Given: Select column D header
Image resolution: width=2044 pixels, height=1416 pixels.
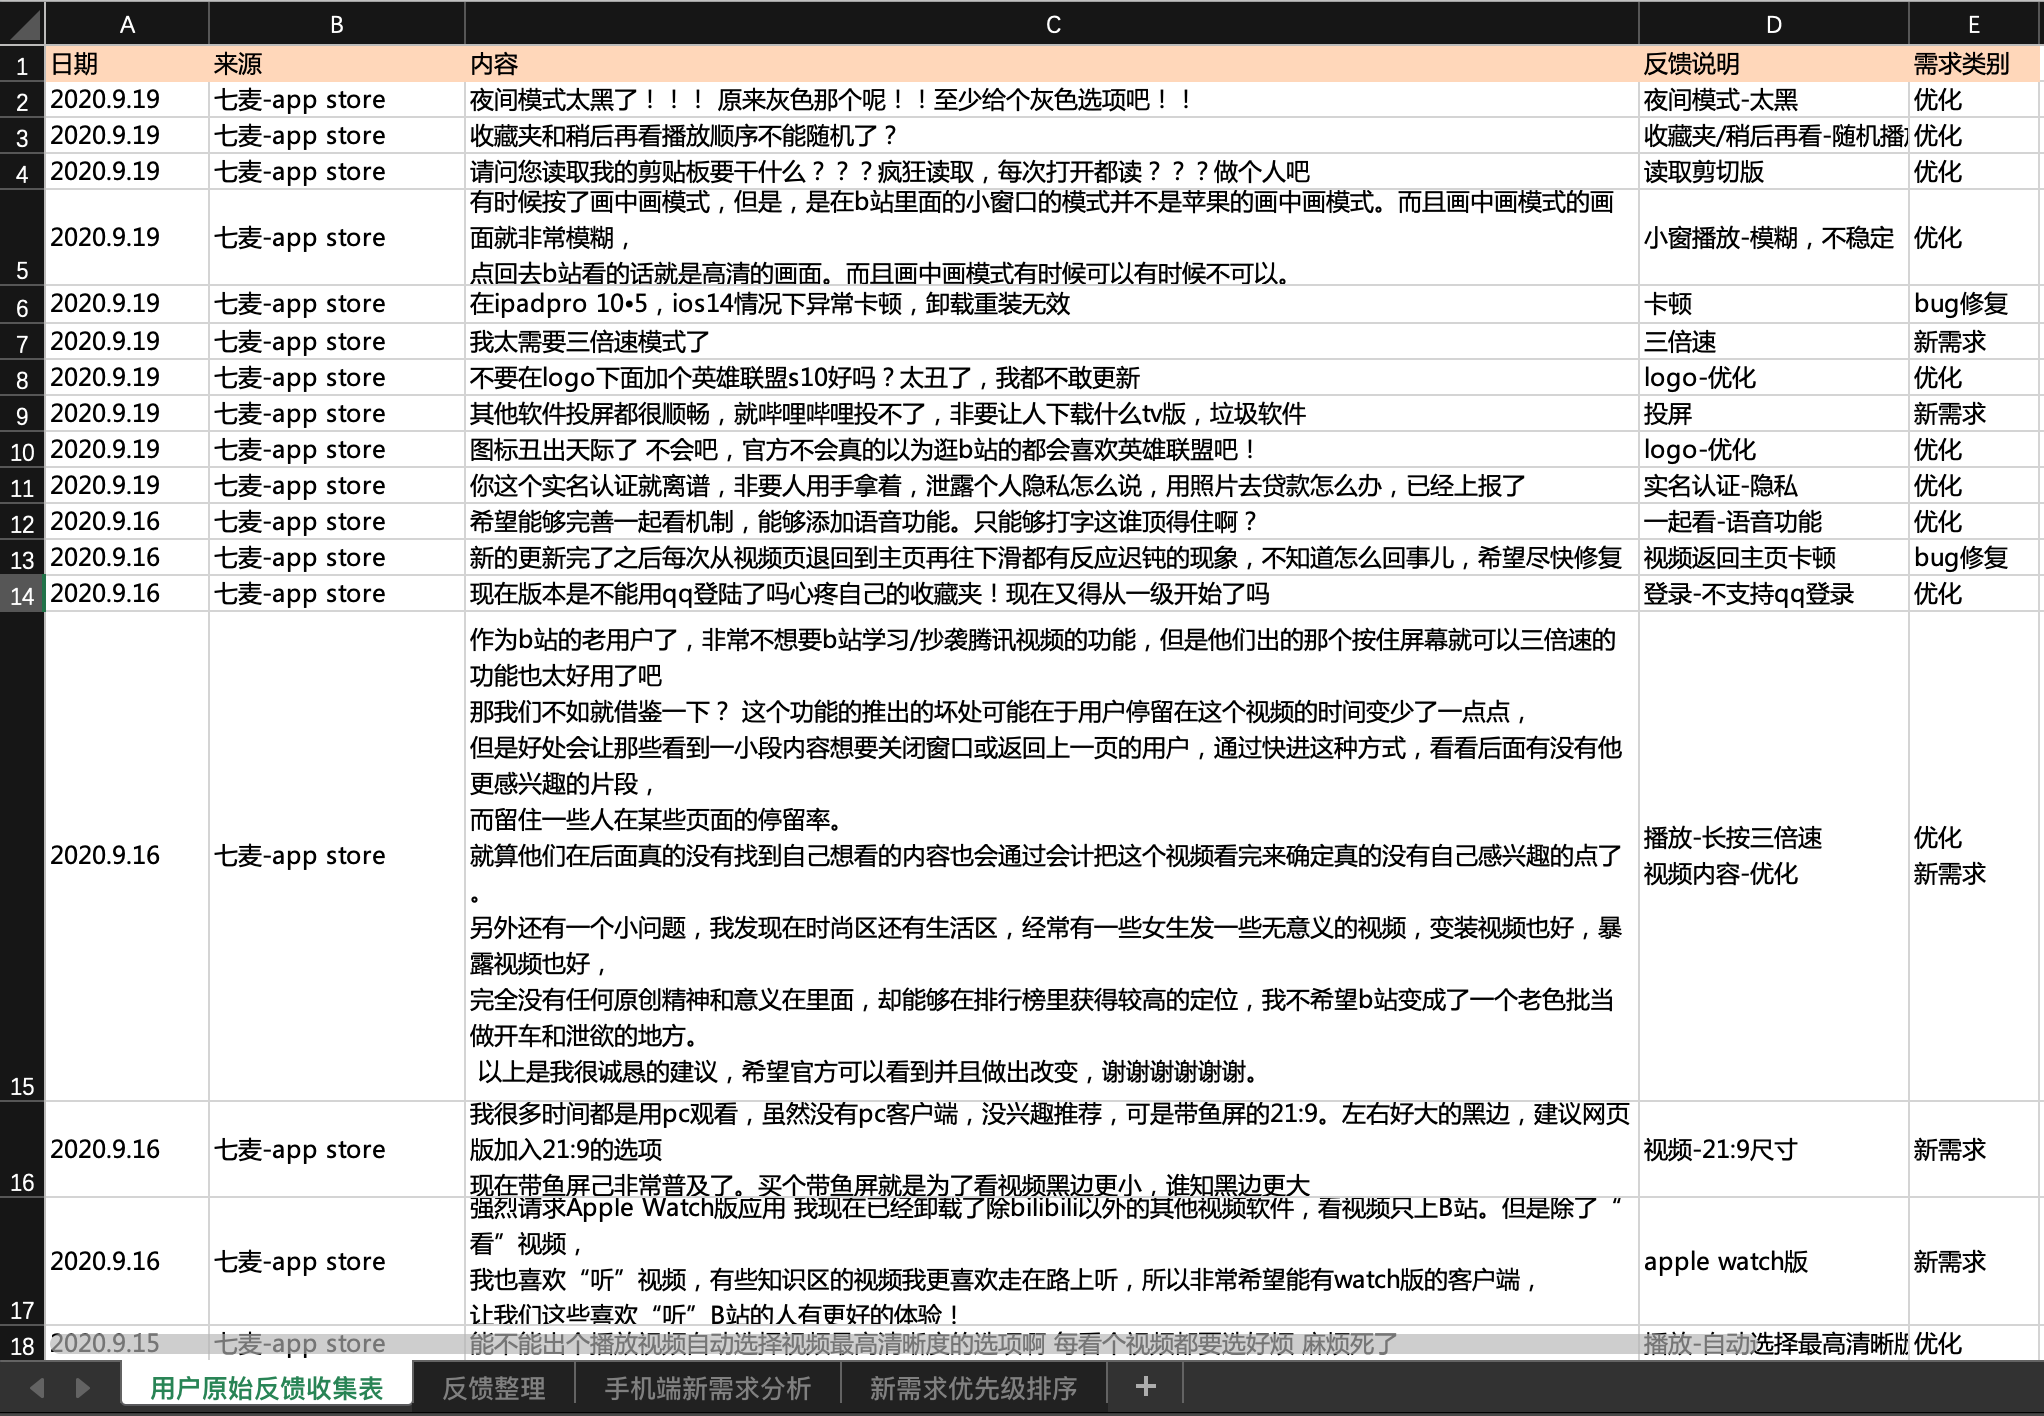Looking at the screenshot, I should pyautogui.click(x=1774, y=24).
